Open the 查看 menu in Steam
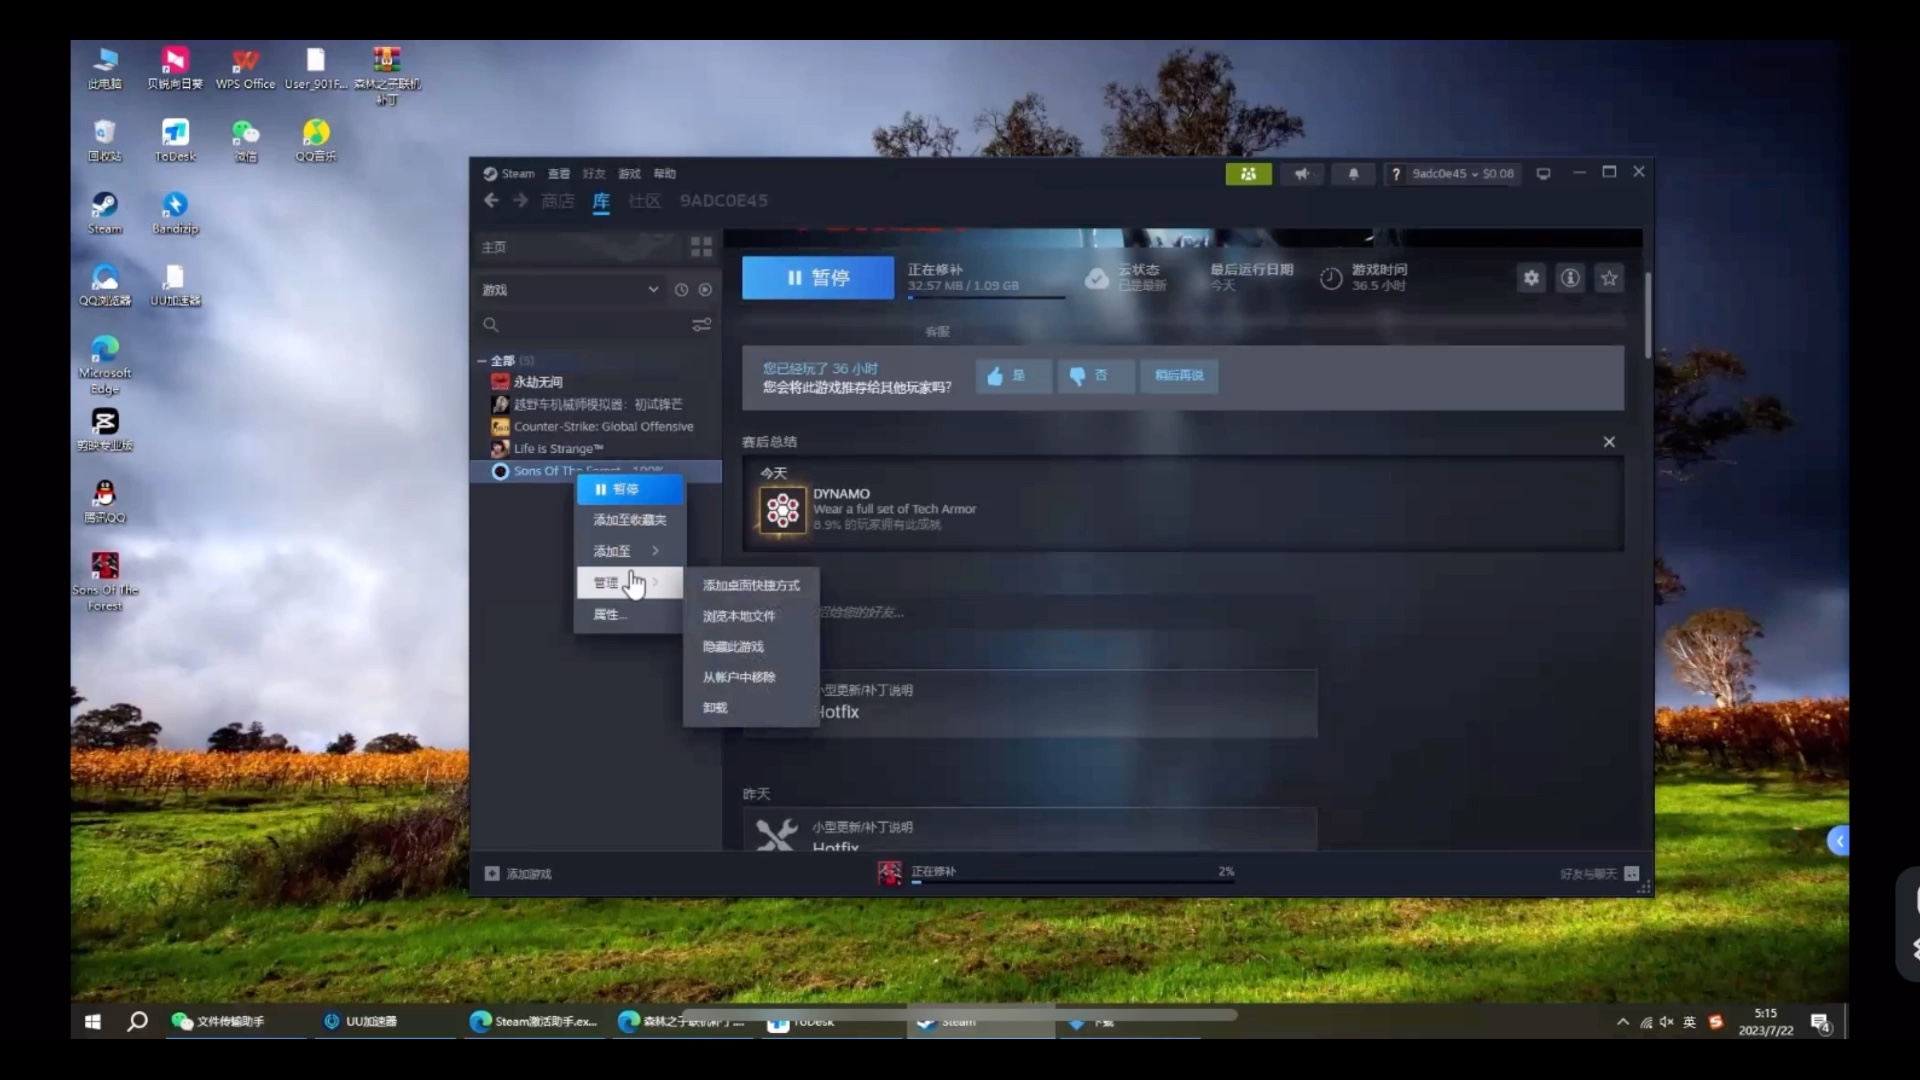Screen dimensions: 1920x1080 (x=559, y=174)
